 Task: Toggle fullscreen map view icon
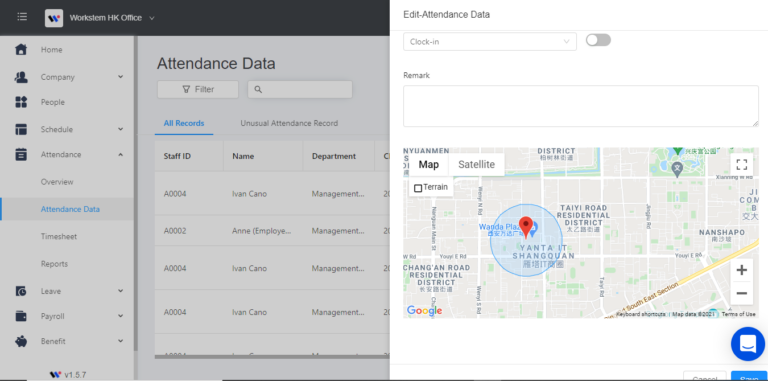tap(742, 165)
